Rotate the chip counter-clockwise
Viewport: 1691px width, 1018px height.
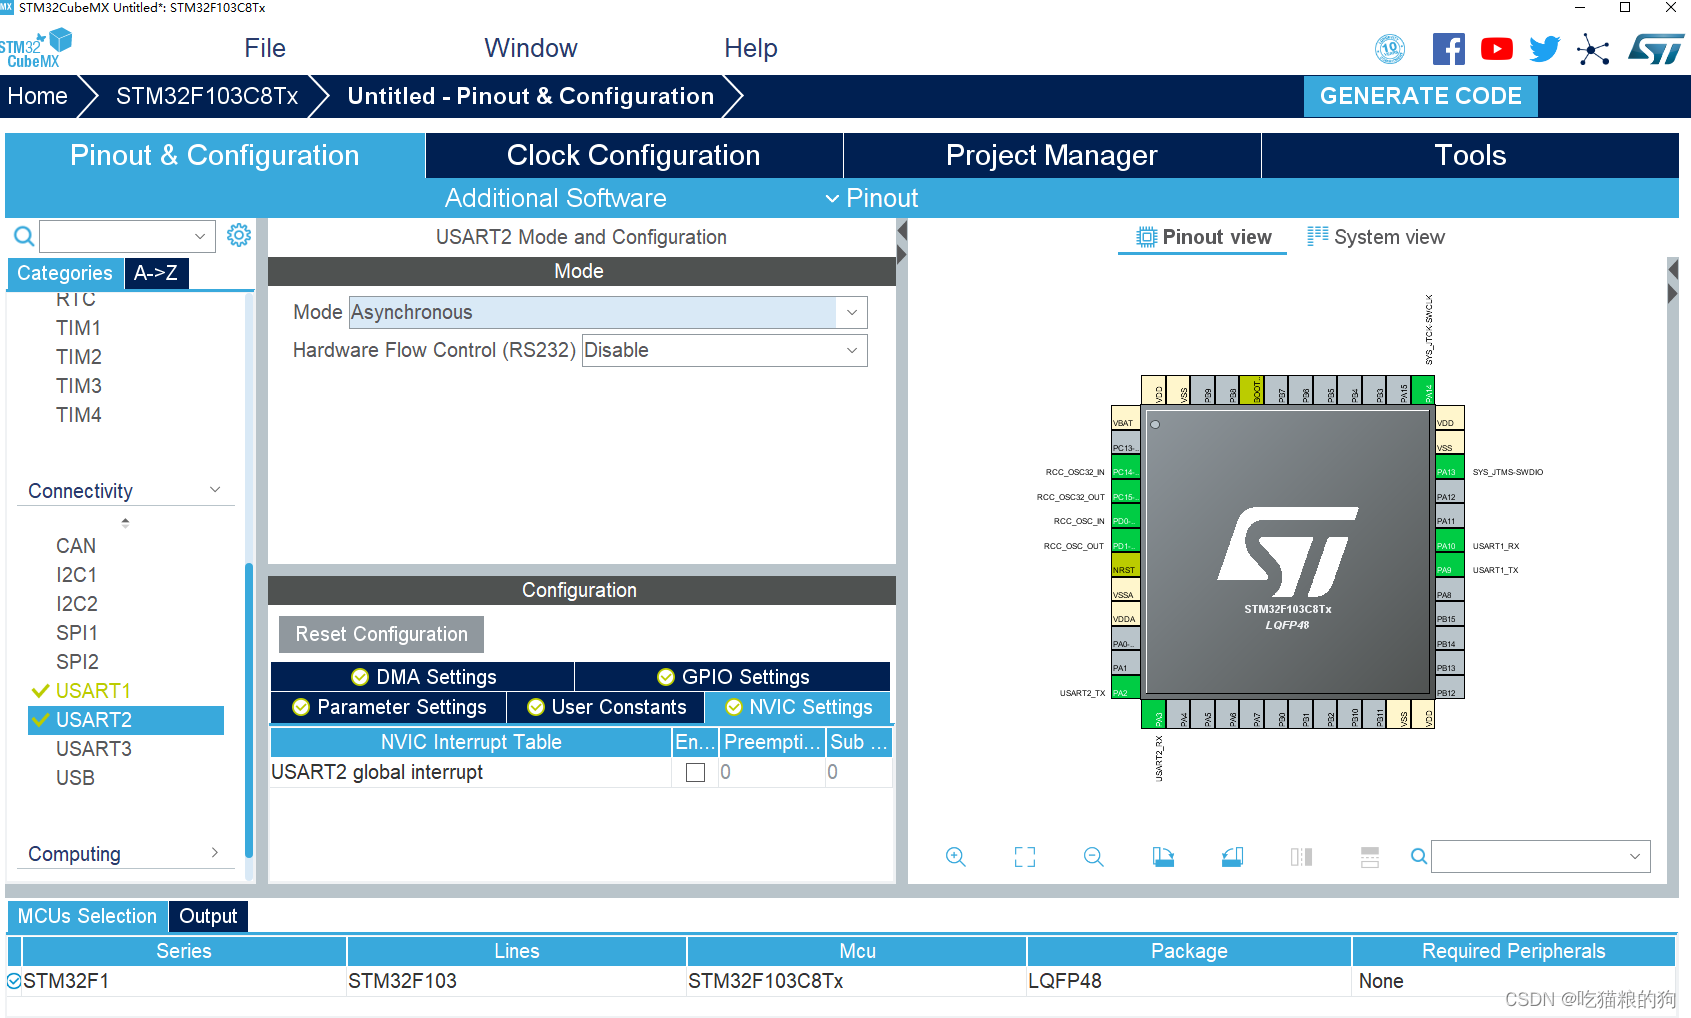[x=1232, y=857]
